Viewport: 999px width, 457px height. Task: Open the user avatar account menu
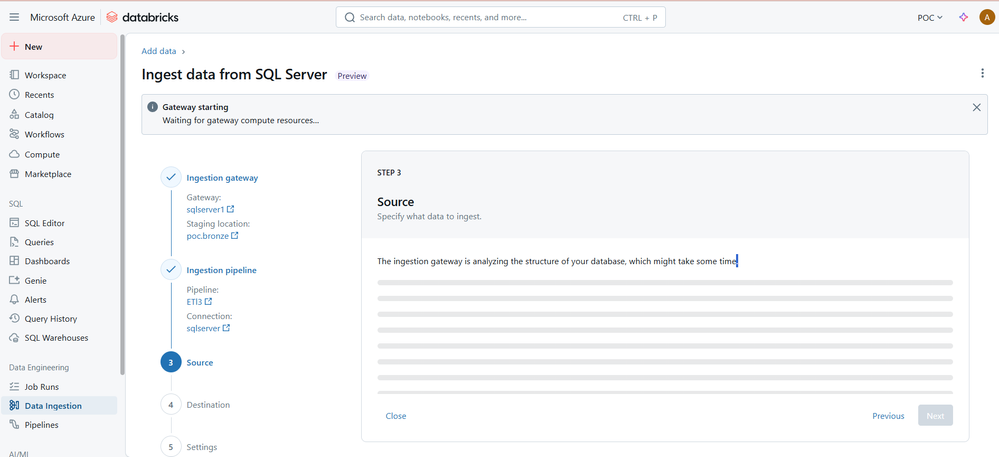pyautogui.click(x=985, y=17)
